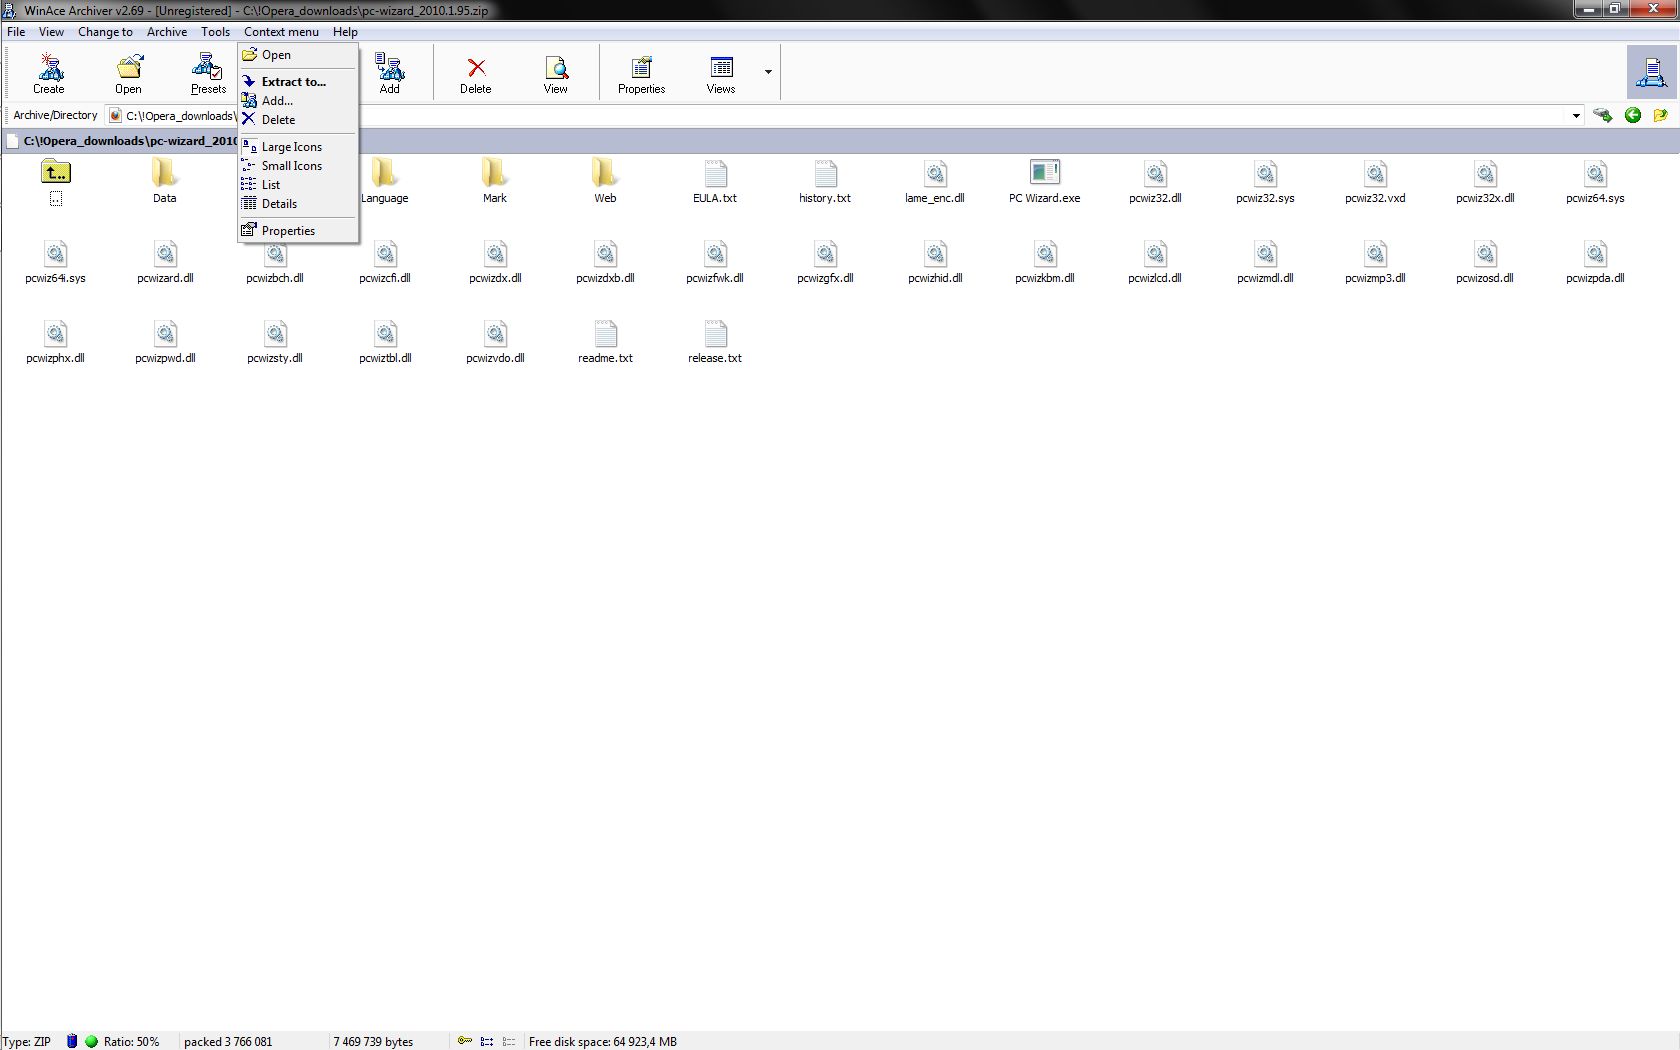Select the pcwizard.dll file
The image size is (1680, 1050).
[x=165, y=261]
